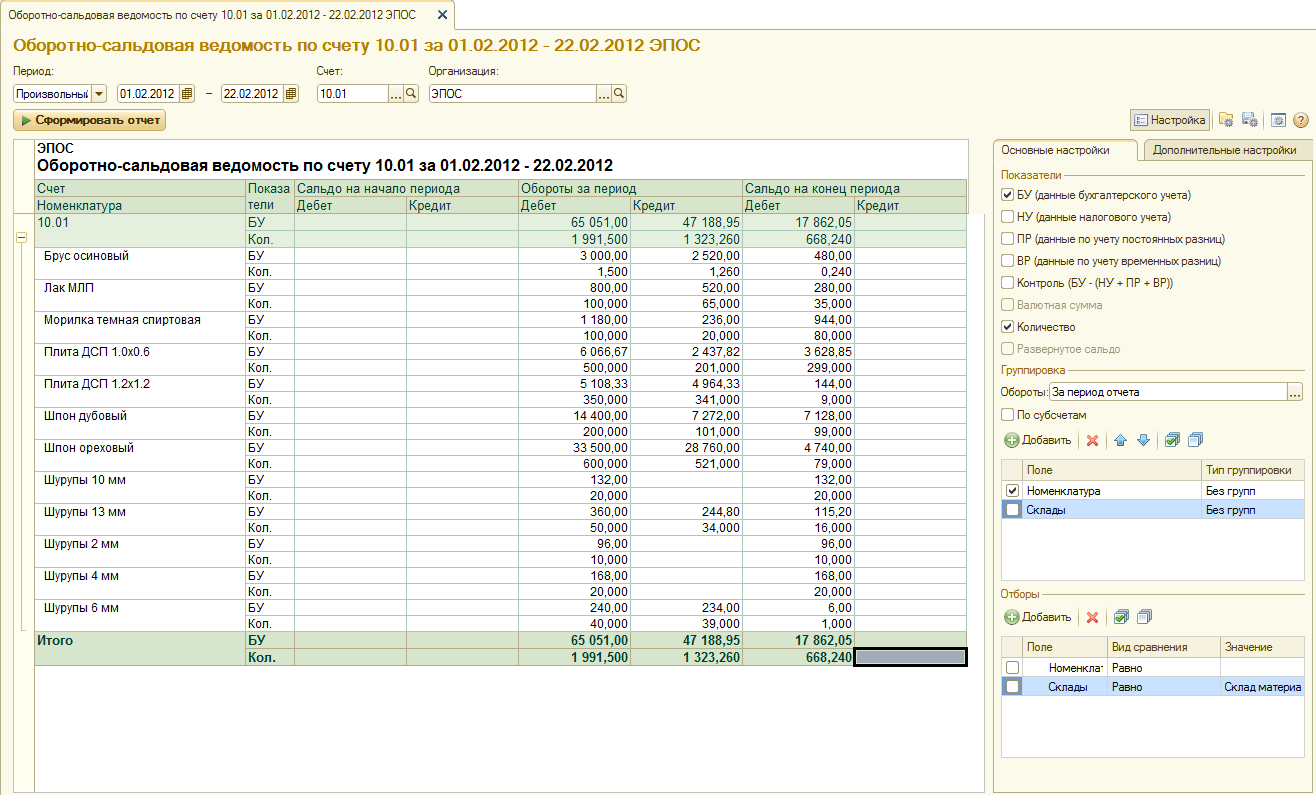This screenshot has height=795, width=1316.
Task: Click save settings diskette icon
Action: click(x=1249, y=120)
